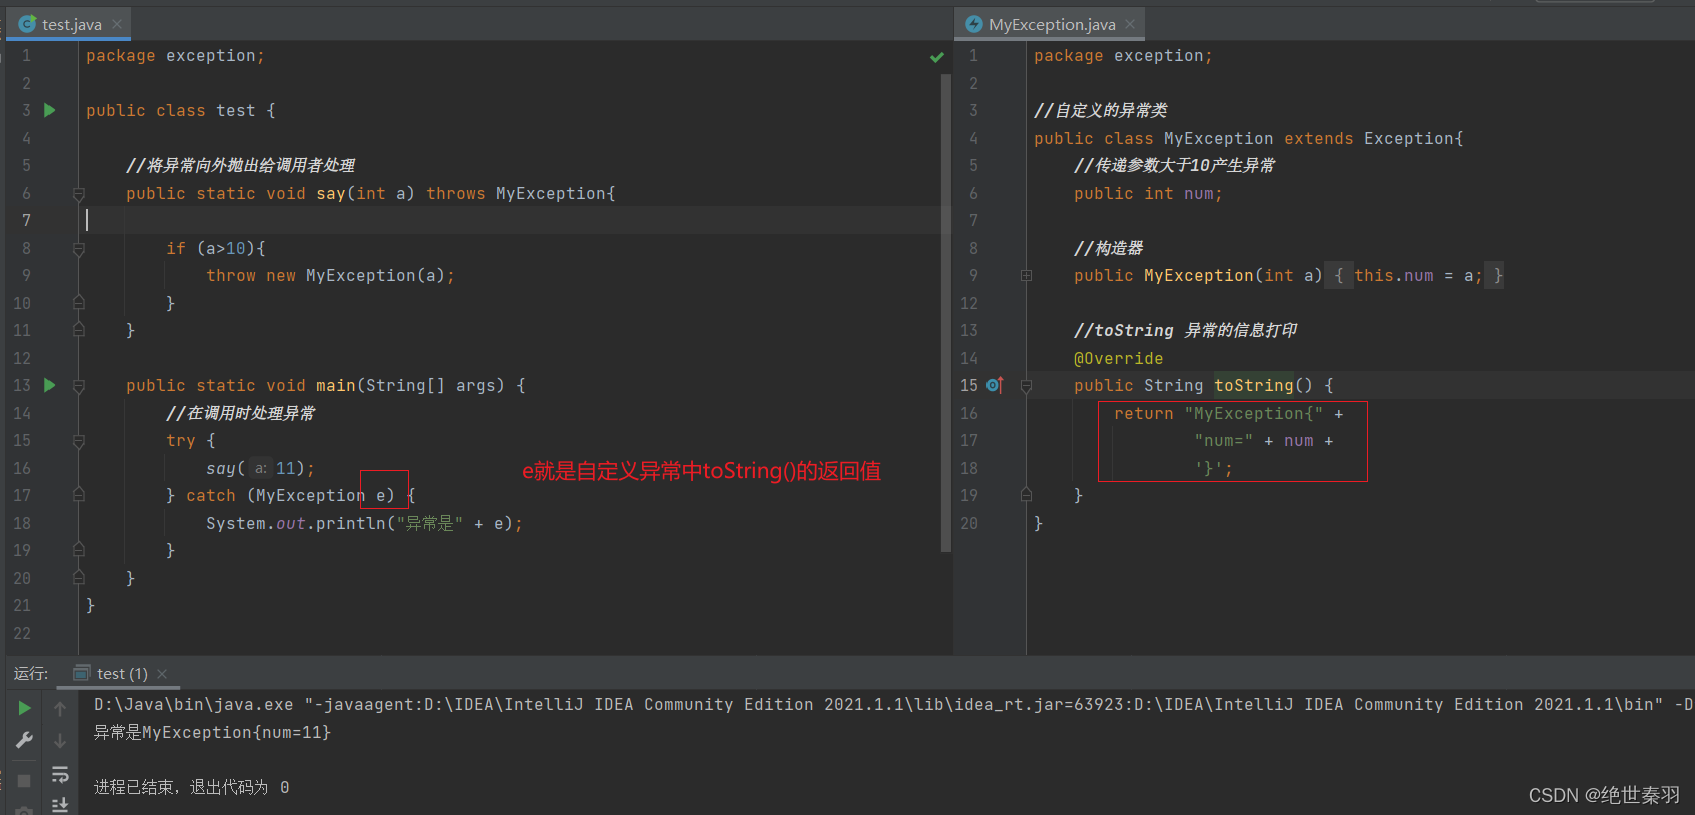Click fold end marker at line 19 in MyException.java

(1026, 495)
